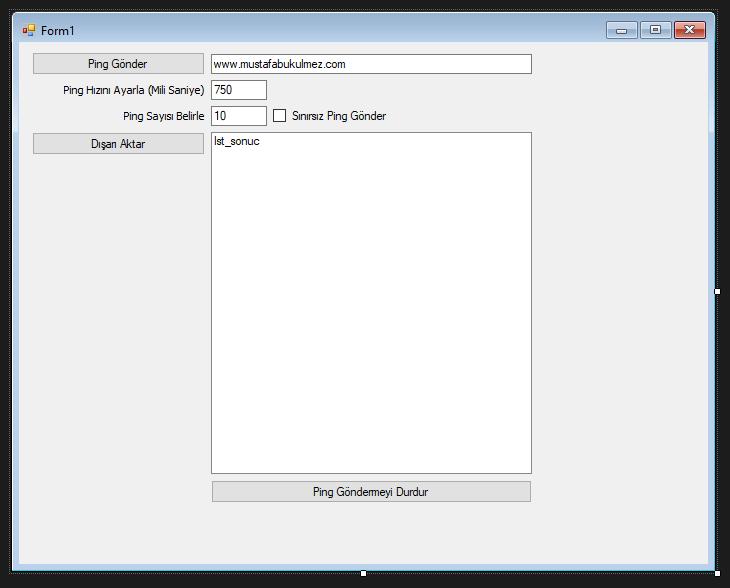The width and height of the screenshot is (730, 588).
Task: Click the bottom-edge resize handle of the form
Action: pyautogui.click(x=364, y=574)
